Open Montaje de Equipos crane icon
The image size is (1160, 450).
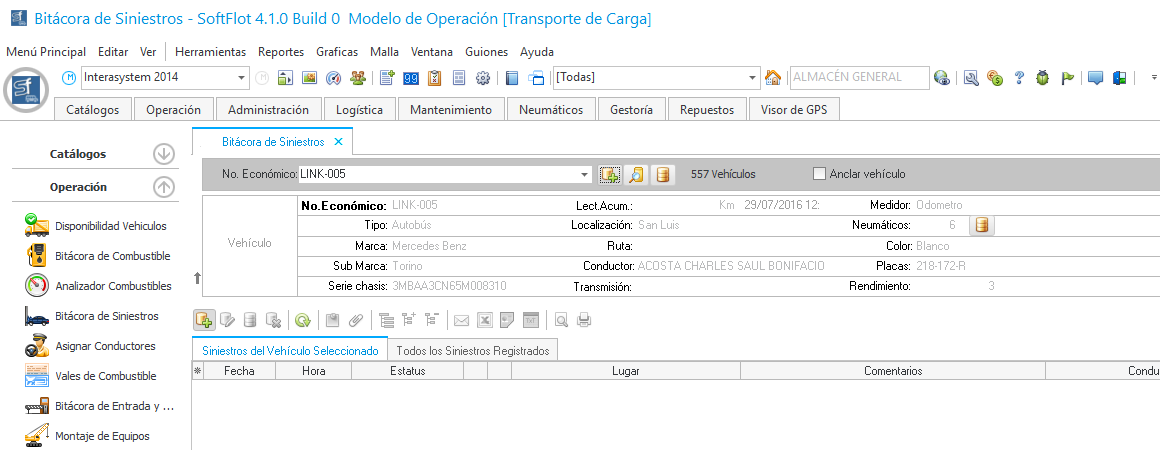click(x=37, y=436)
